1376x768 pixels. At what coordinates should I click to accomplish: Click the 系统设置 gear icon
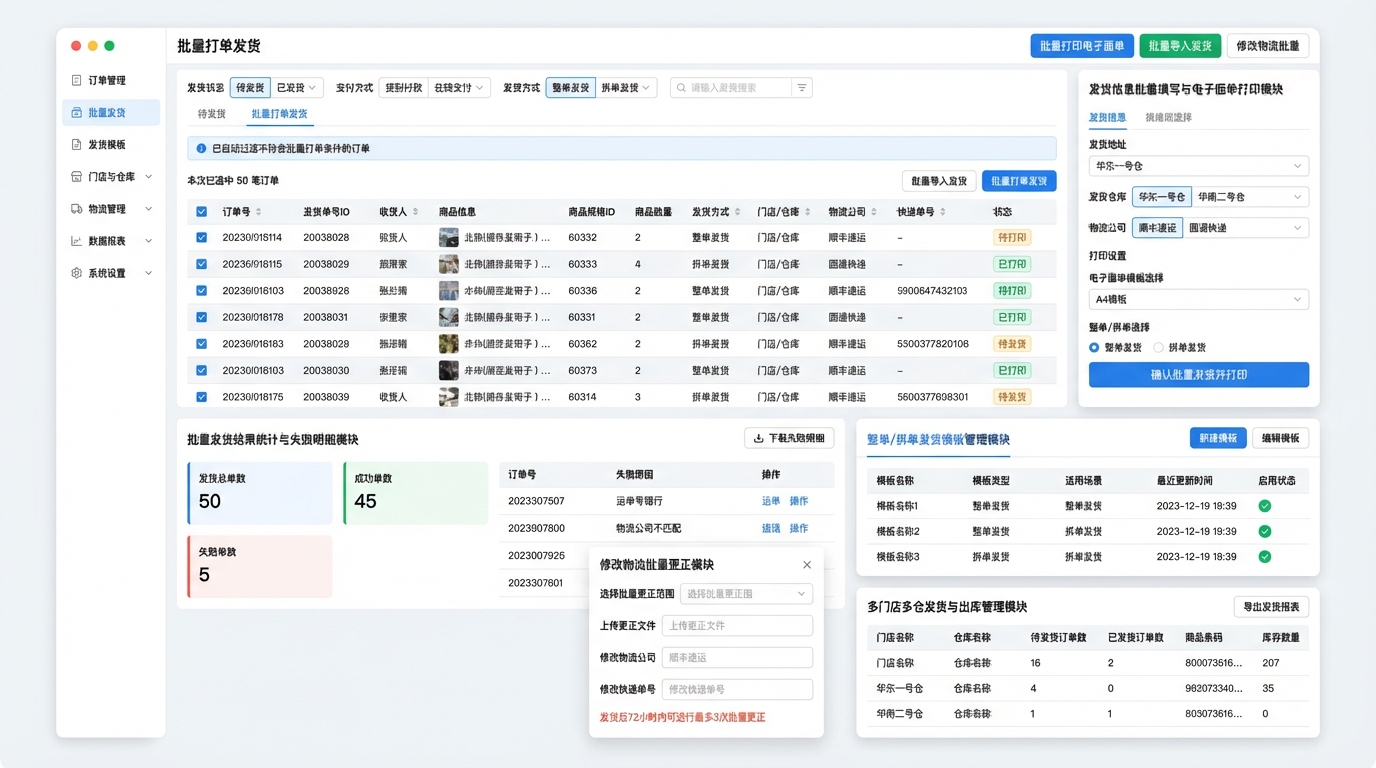(77, 273)
